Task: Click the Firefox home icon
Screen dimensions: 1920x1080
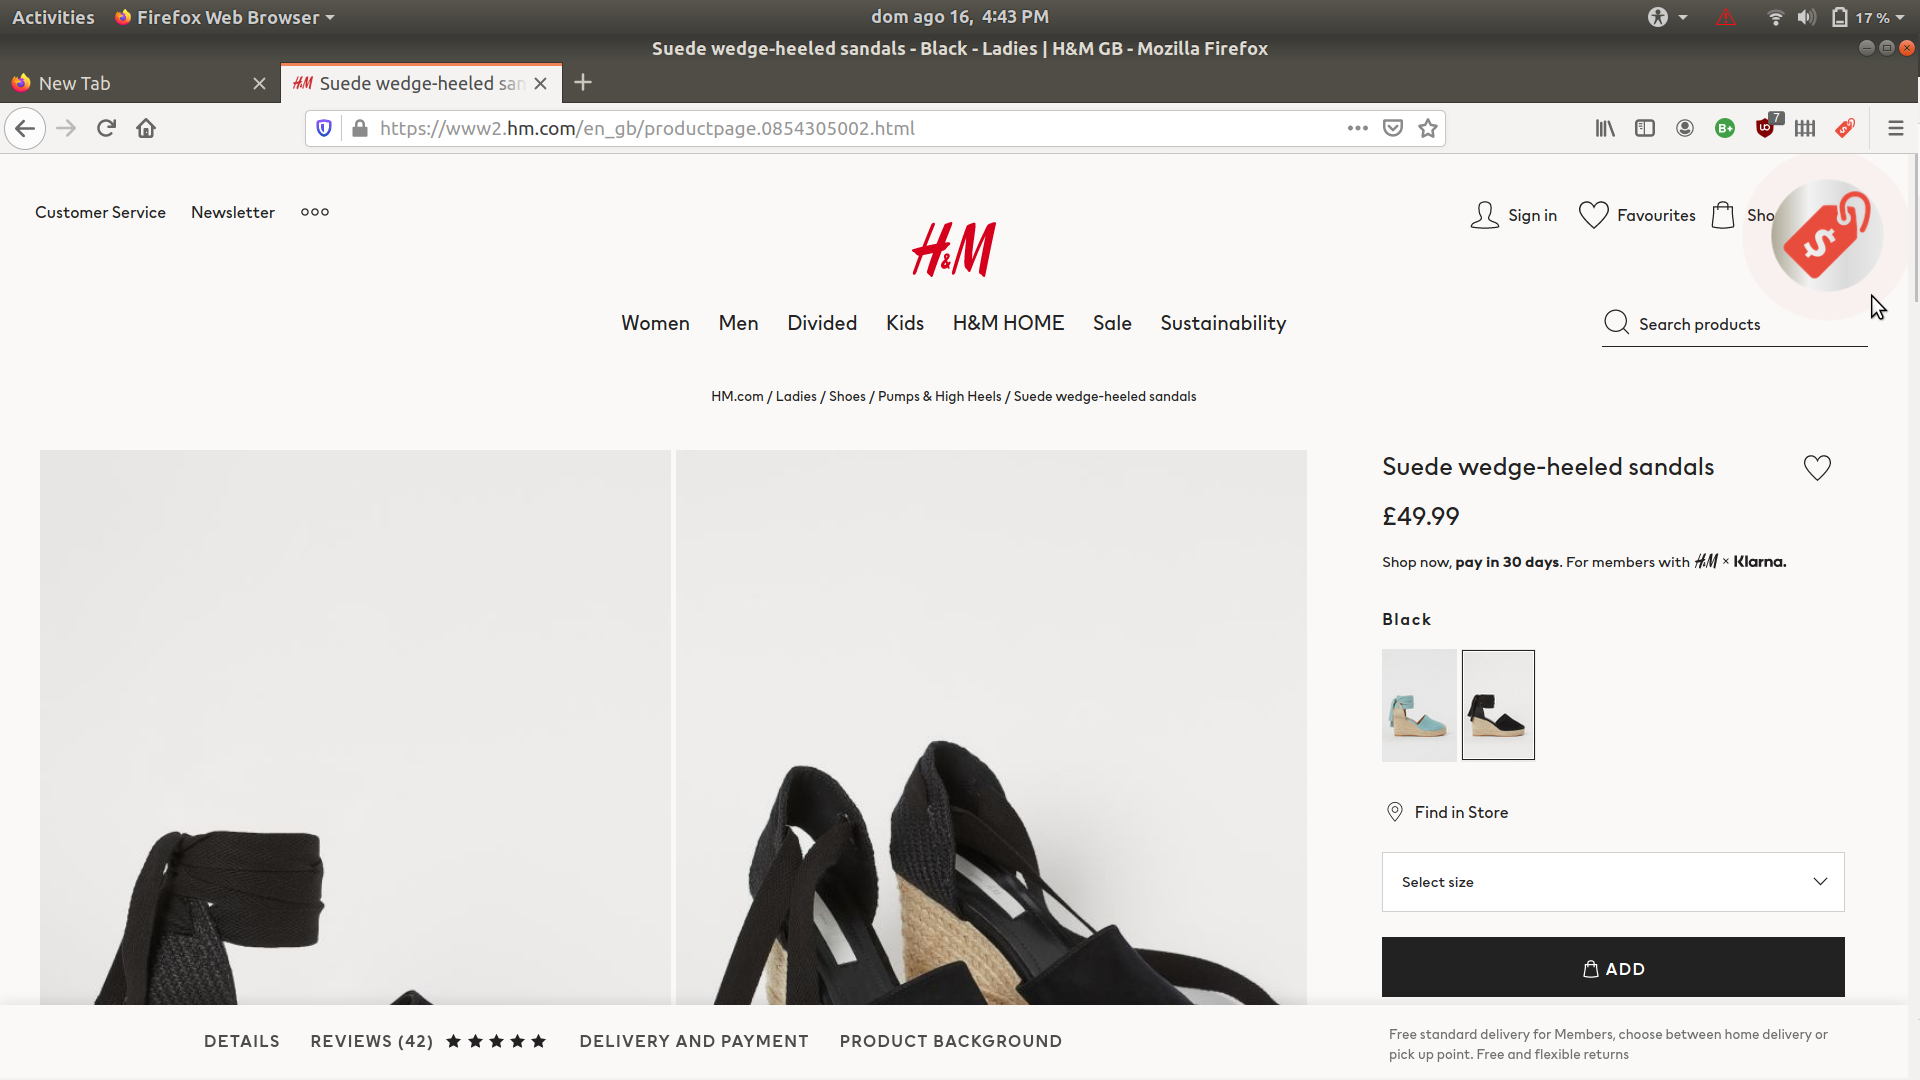Action: [146, 128]
